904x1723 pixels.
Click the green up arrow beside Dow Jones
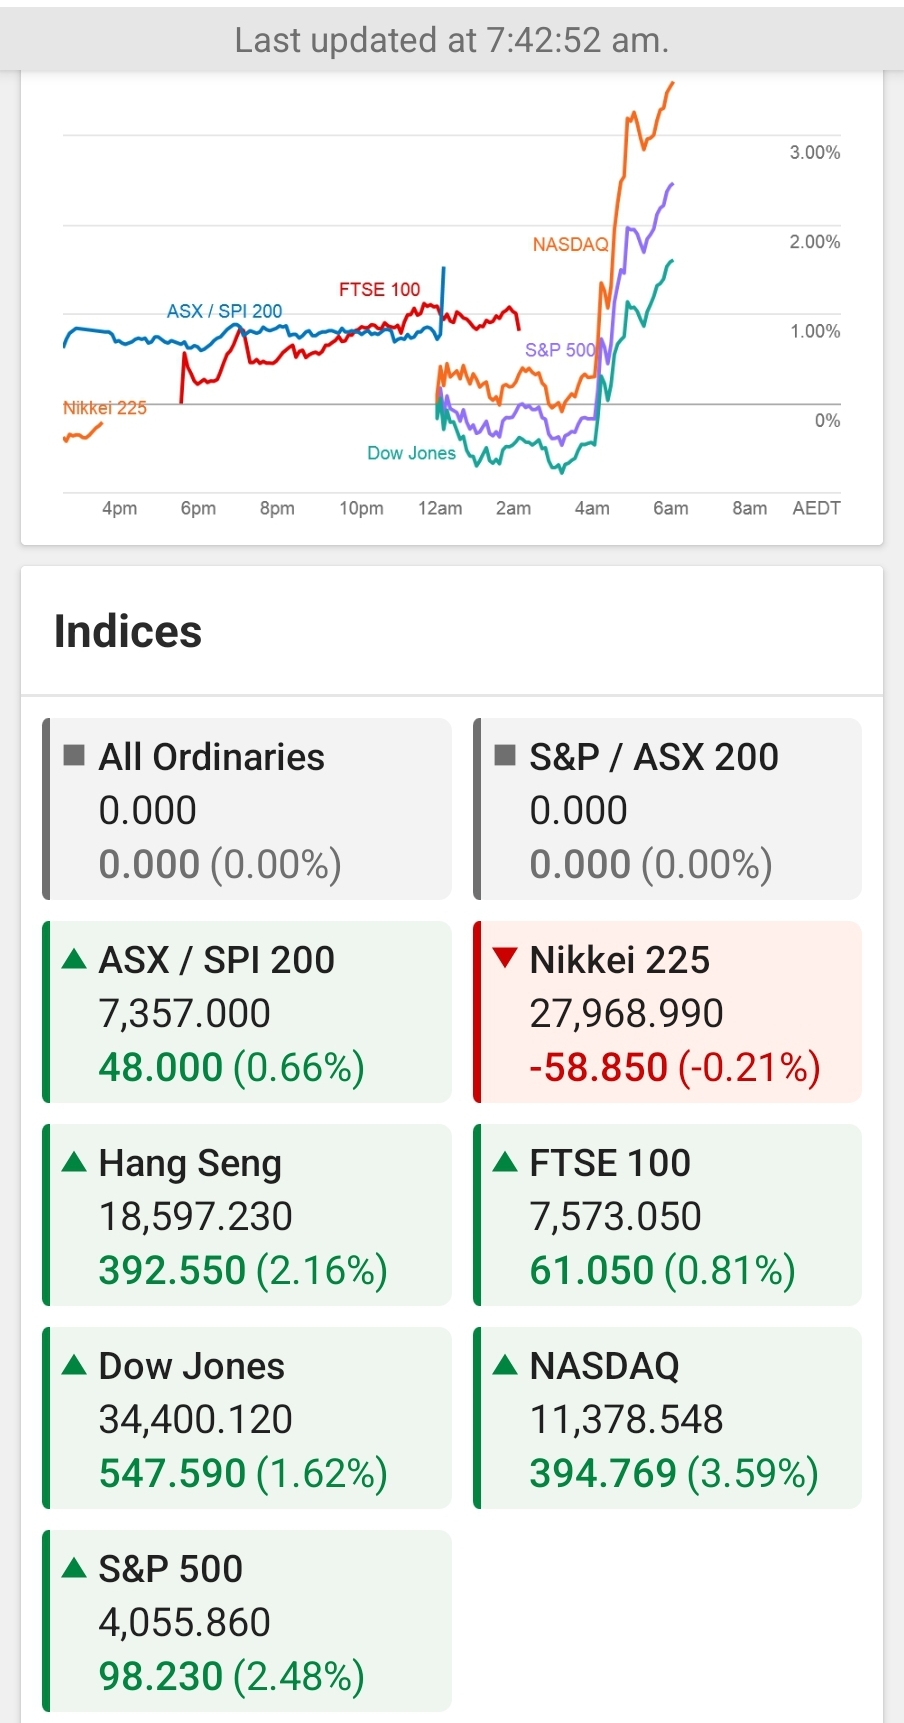point(74,1365)
